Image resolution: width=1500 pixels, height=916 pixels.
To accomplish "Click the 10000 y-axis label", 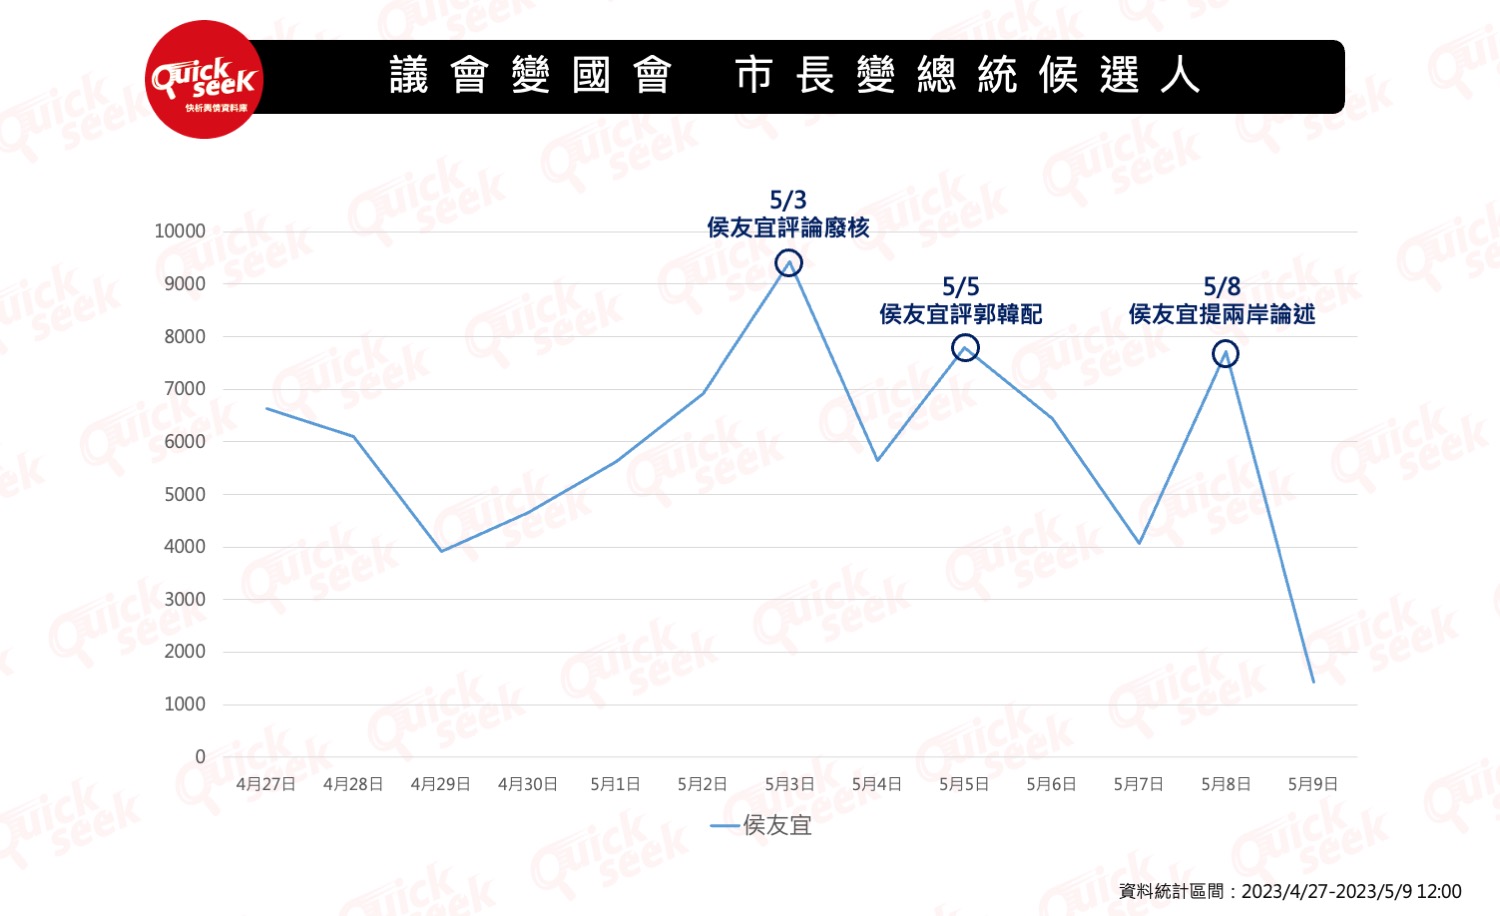I will (180, 231).
